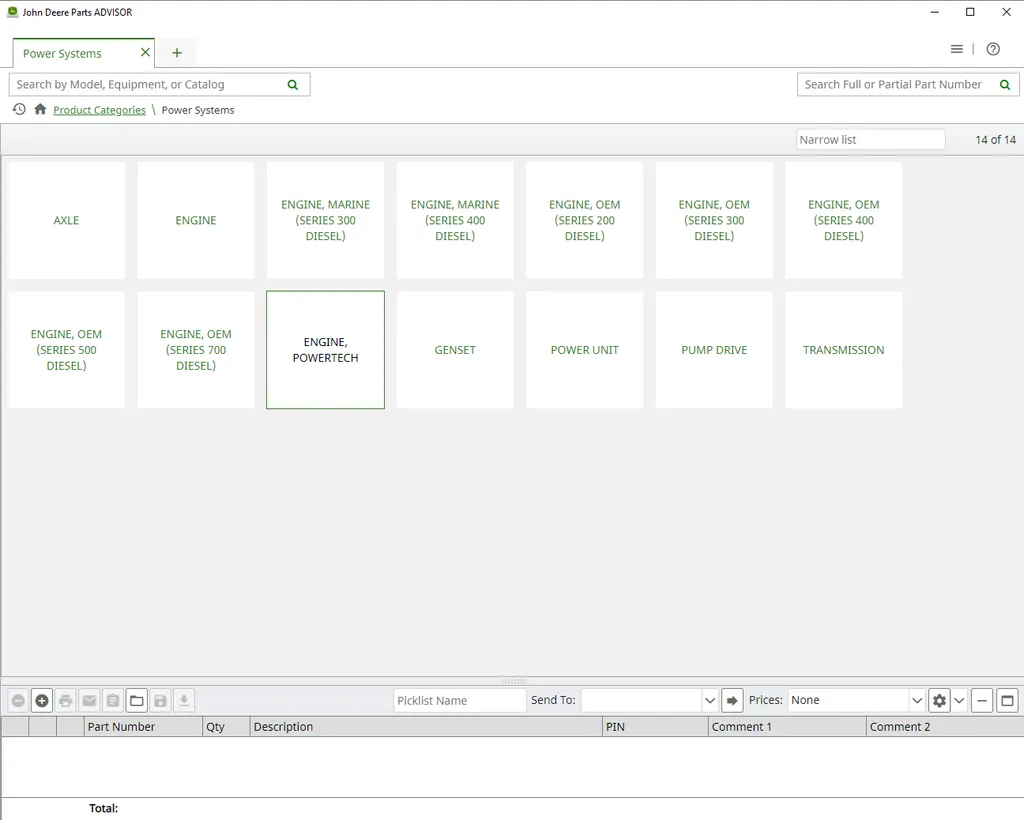
Task: Expand the settings gear dropdown arrow
Action: (x=959, y=701)
